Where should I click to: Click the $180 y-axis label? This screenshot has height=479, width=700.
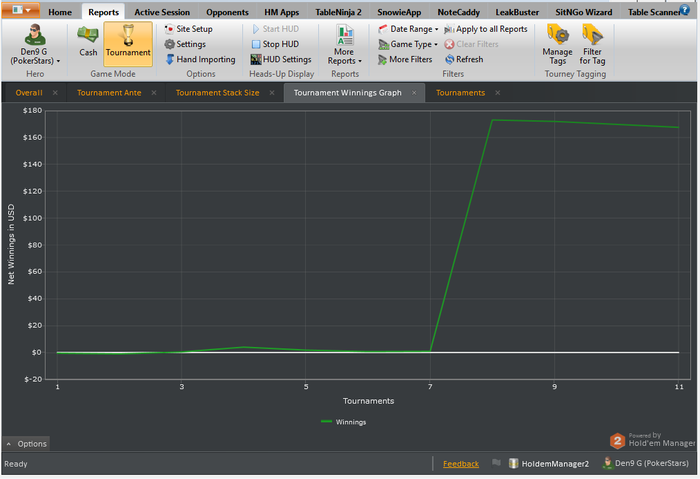33,110
